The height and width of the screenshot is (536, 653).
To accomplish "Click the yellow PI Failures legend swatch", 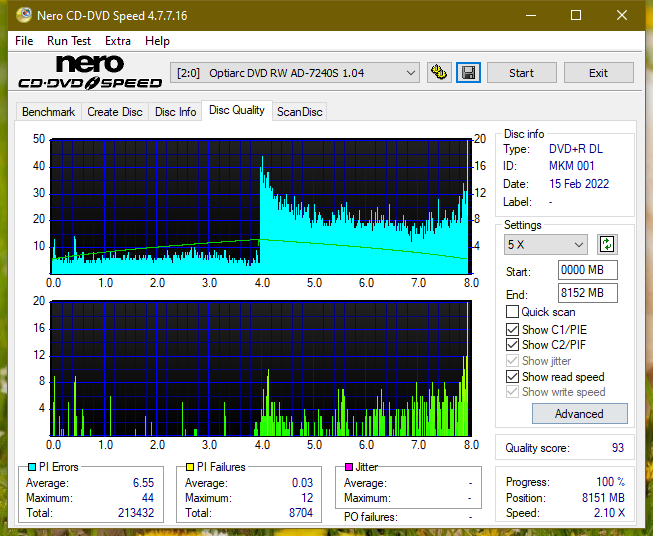I will point(190,467).
